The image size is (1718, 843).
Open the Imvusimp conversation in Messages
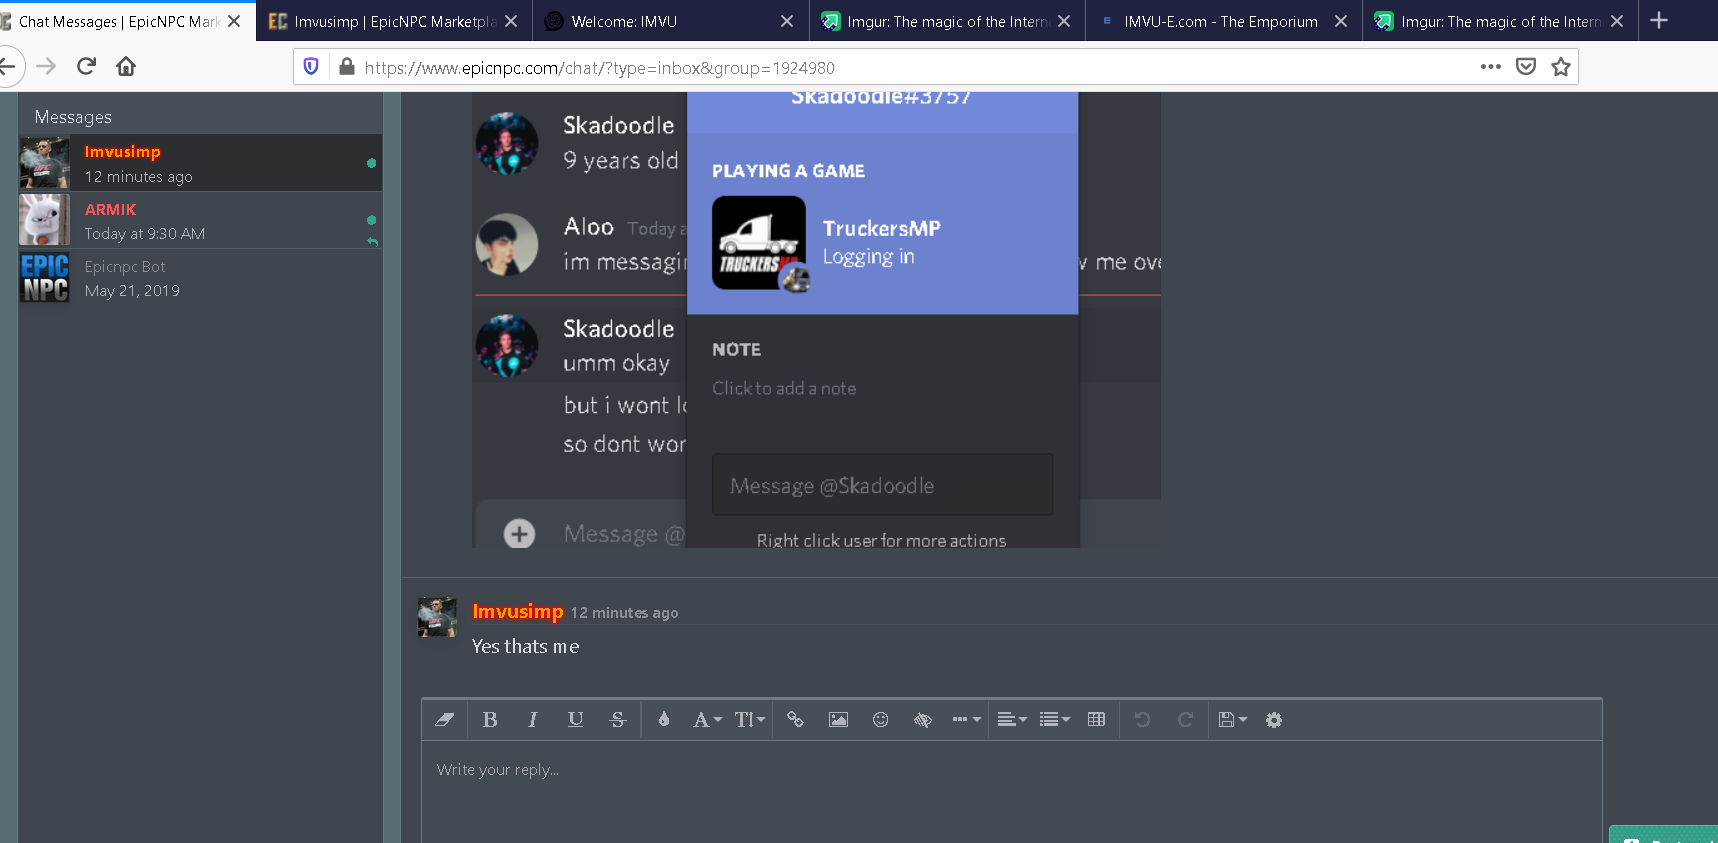coord(200,163)
